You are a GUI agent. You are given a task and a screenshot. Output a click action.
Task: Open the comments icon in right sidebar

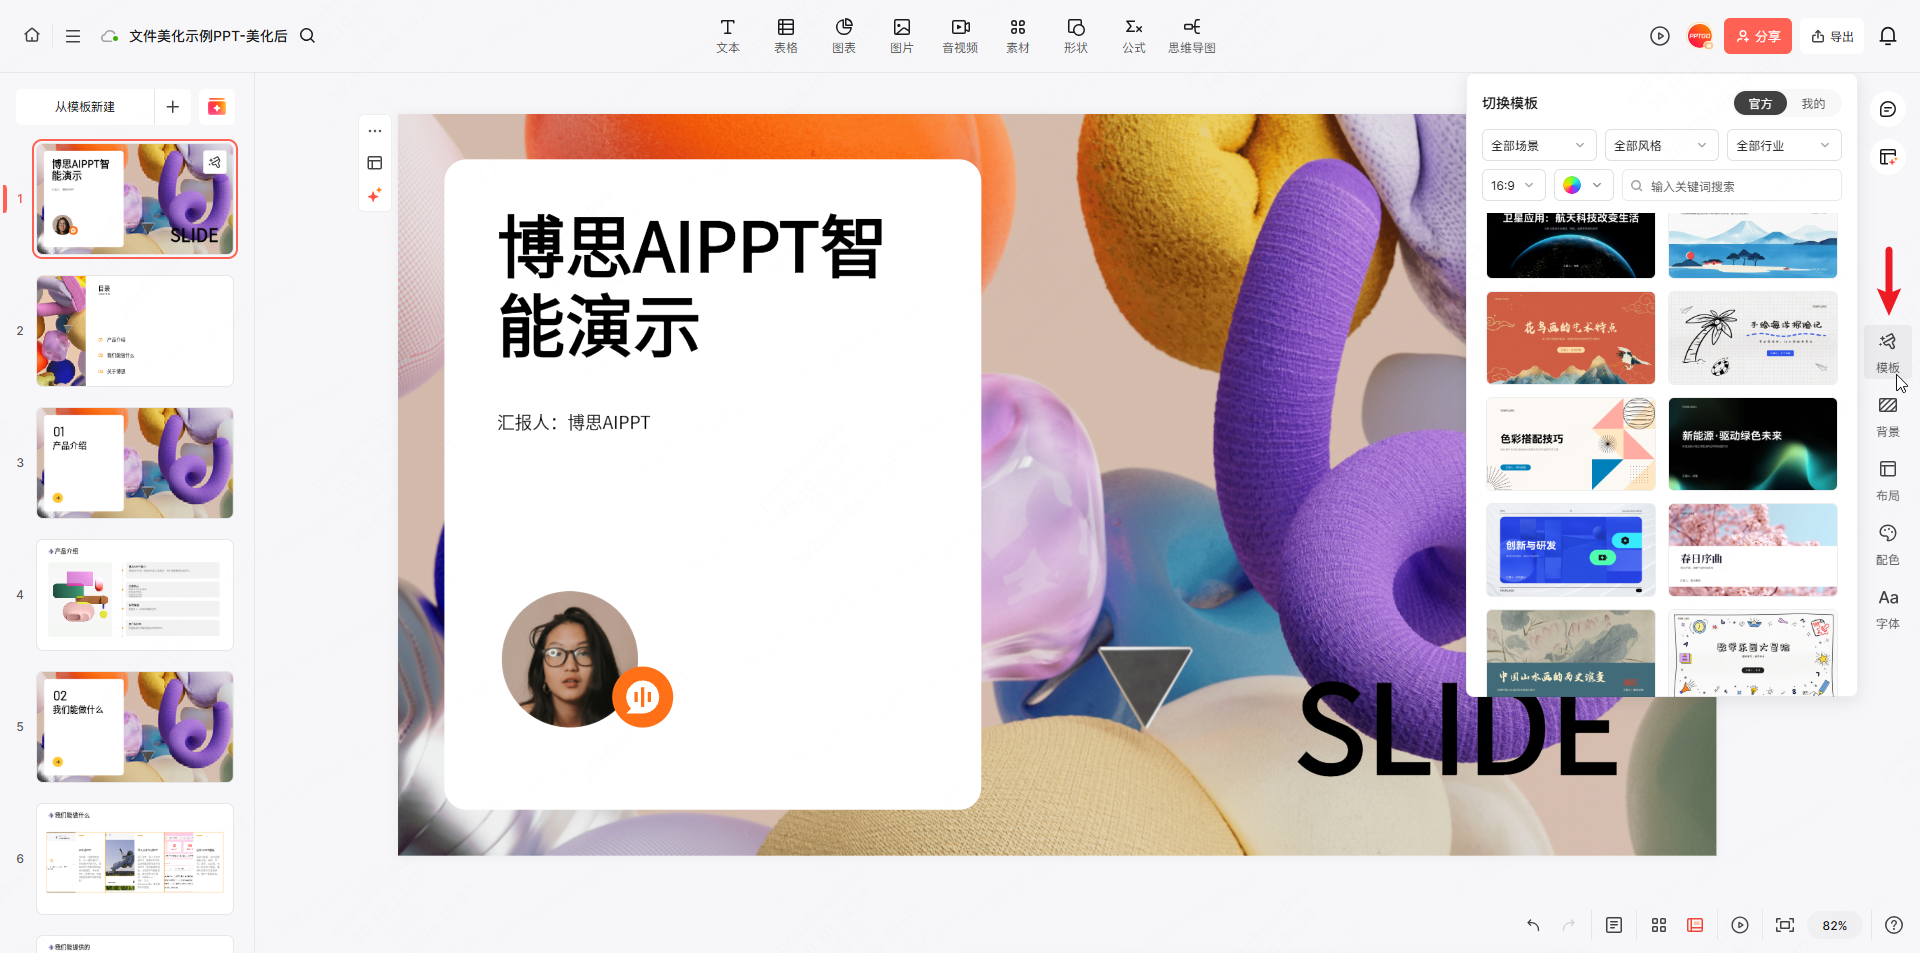[1888, 109]
